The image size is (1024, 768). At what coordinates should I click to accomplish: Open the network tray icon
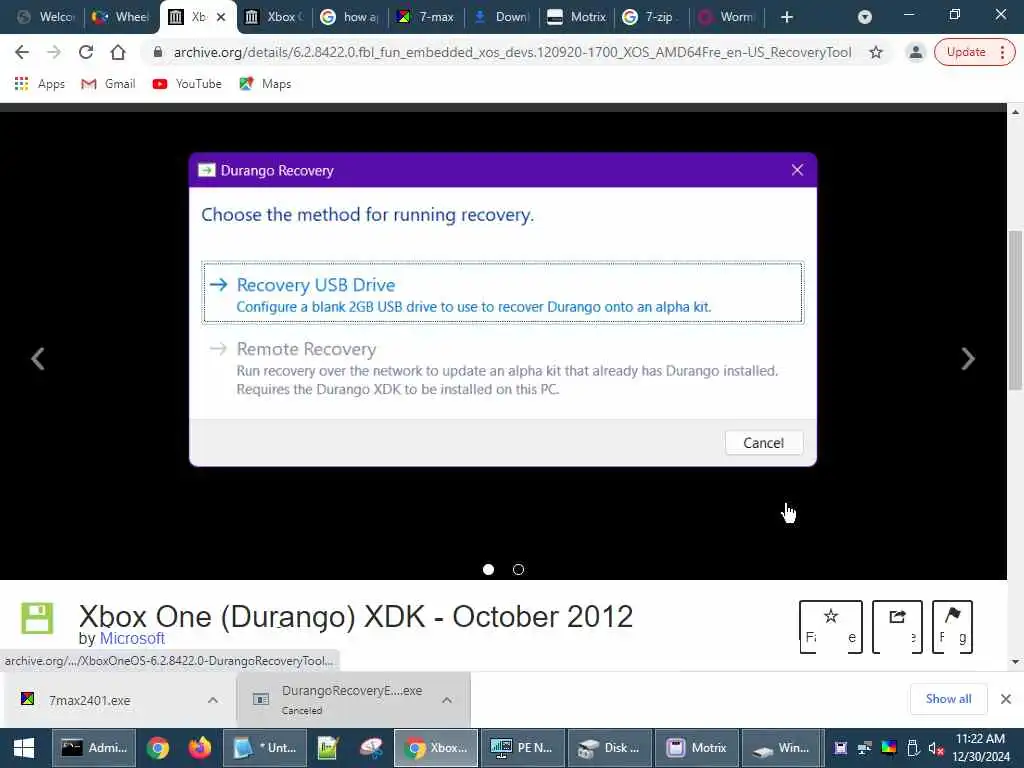[x=865, y=748]
